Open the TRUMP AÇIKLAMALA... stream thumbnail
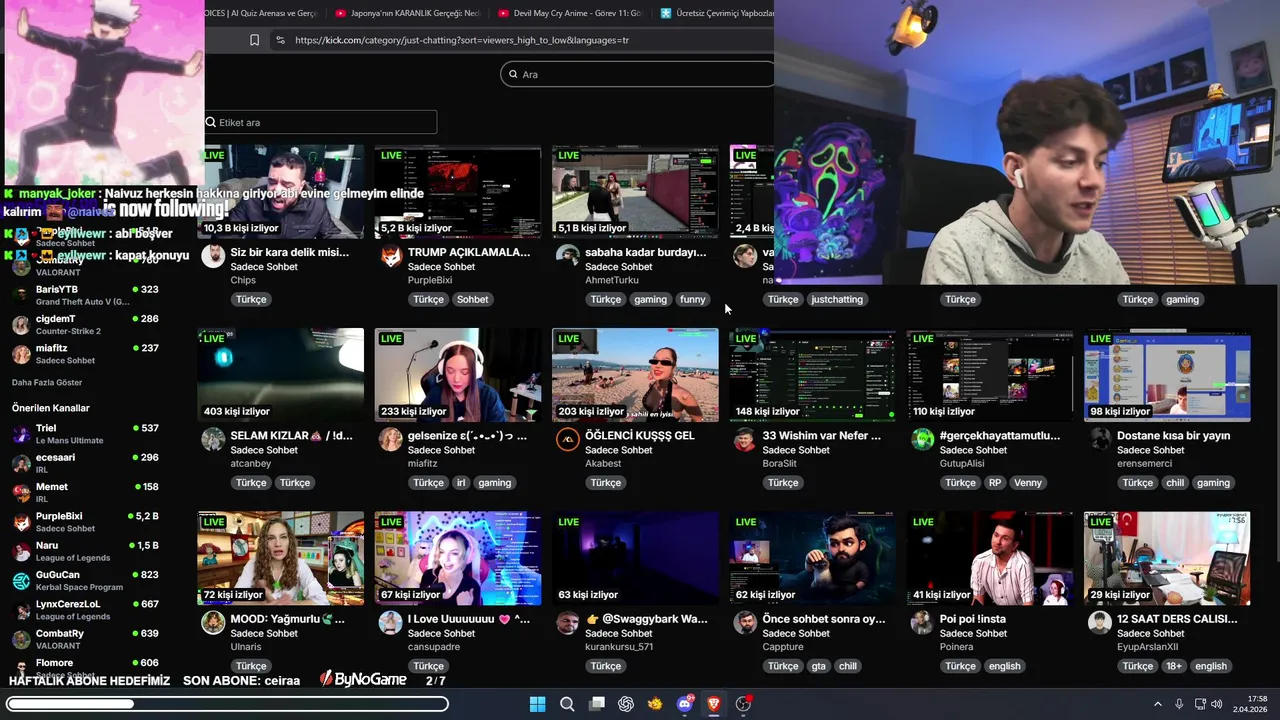The image size is (1280, 720). click(x=458, y=192)
